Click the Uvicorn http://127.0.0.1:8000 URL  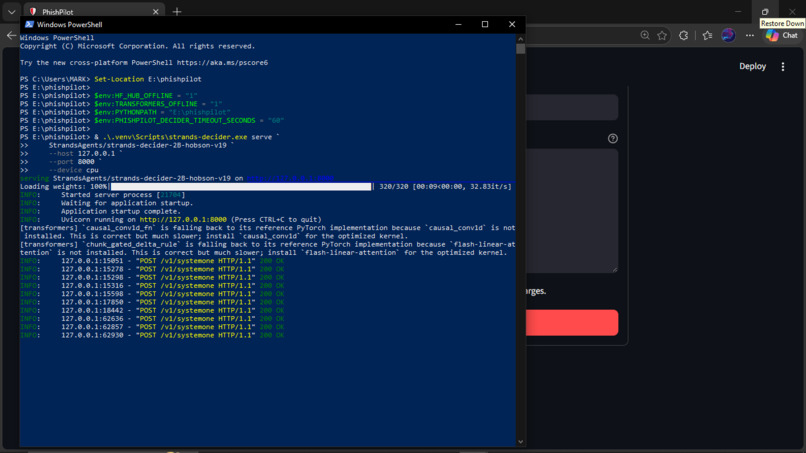click(183, 220)
